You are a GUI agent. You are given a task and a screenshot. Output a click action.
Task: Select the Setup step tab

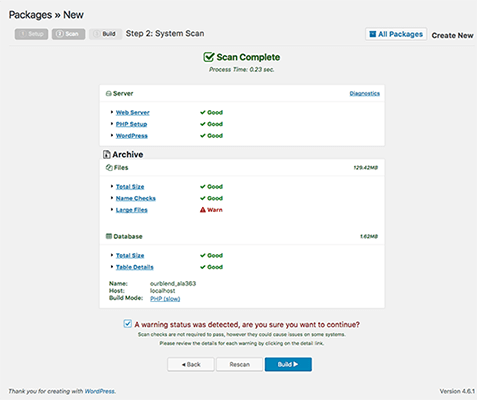tap(31, 34)
